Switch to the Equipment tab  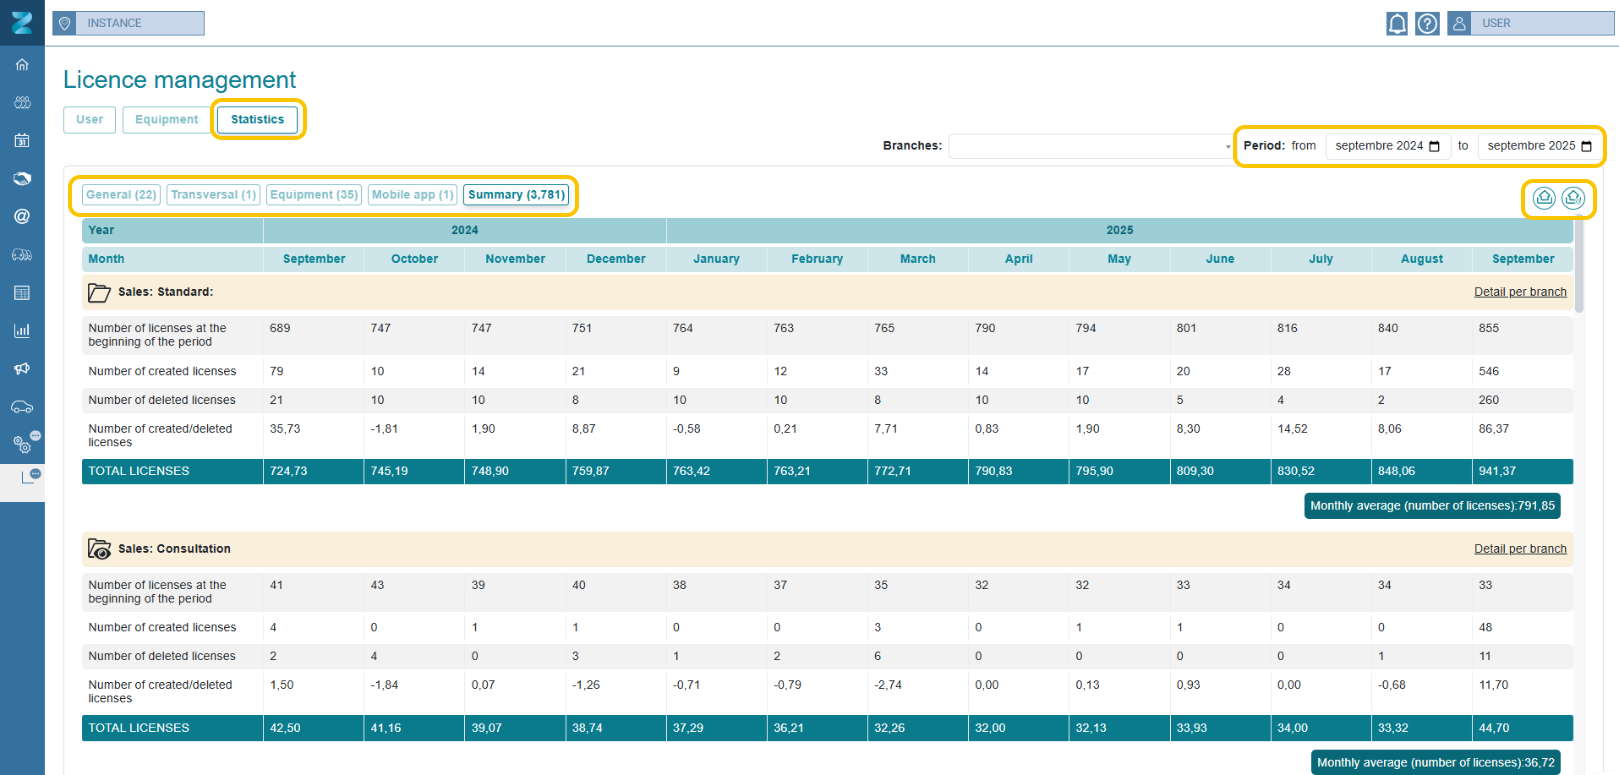[x=167, y=120]
